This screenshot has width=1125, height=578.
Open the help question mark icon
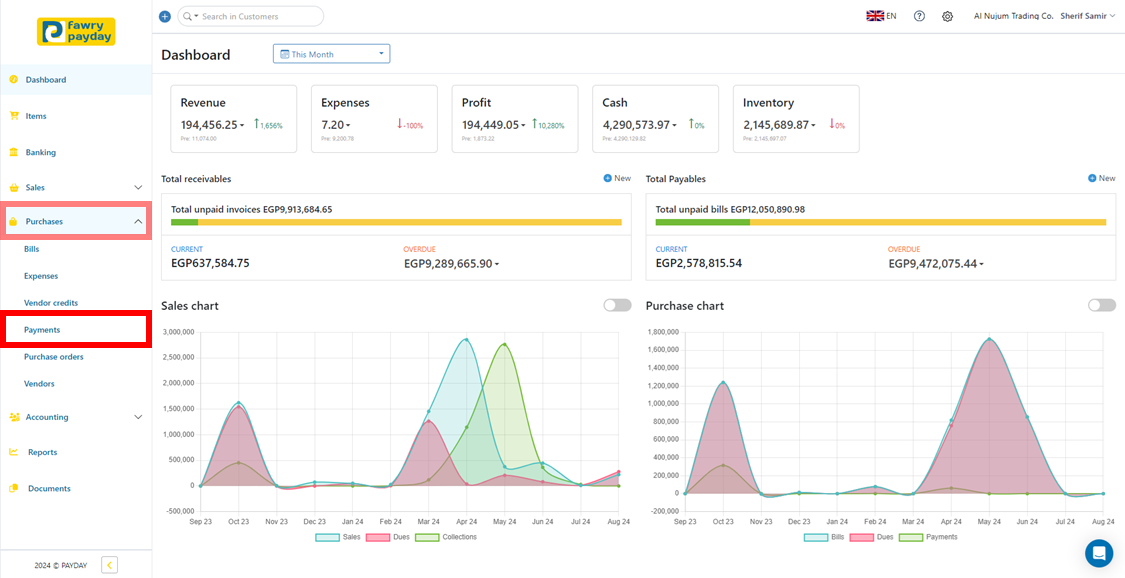(919, 17)
